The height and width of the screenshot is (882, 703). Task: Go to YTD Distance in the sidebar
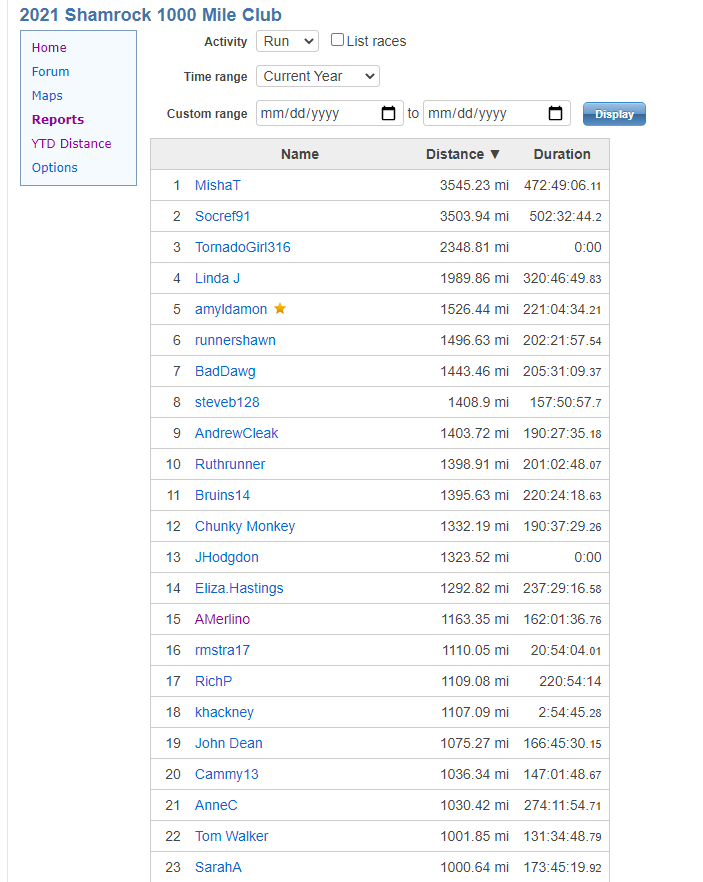[71, 143]
